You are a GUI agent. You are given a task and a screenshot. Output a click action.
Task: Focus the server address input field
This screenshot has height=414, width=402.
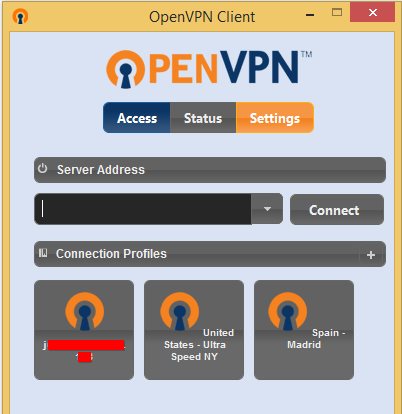pyautogui.click(x=143, y=209)
